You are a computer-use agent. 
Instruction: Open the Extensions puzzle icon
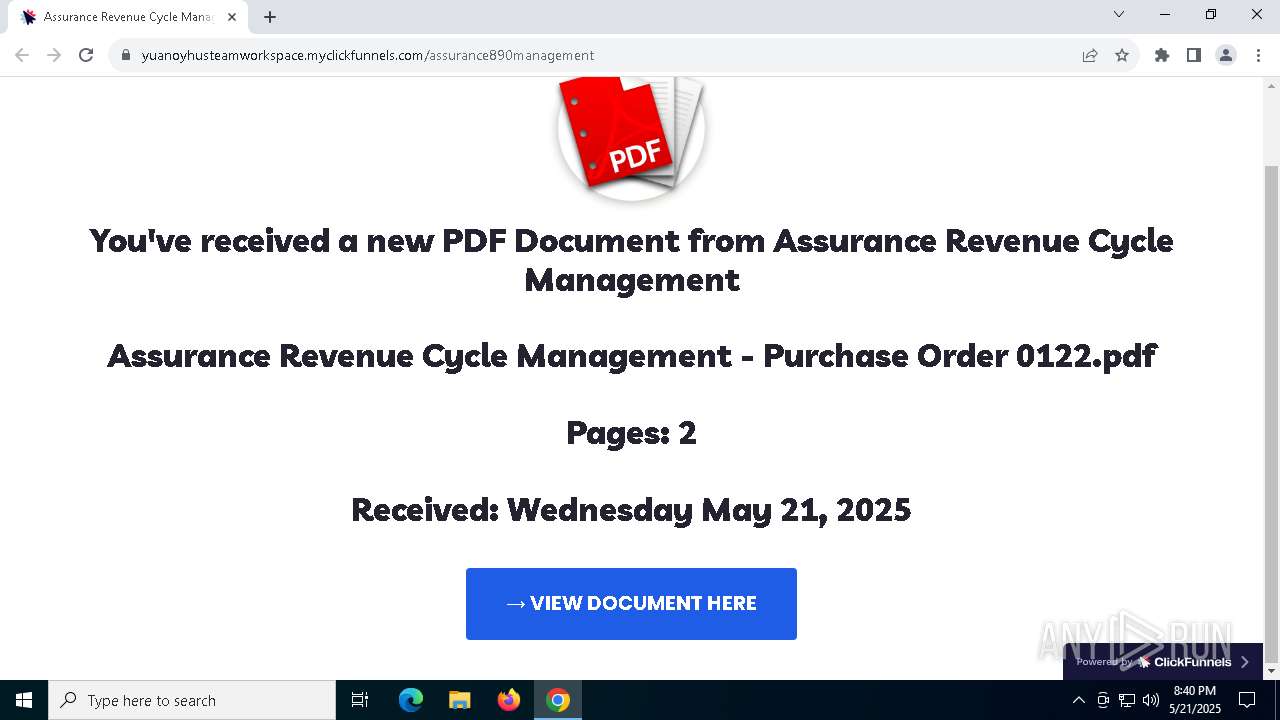tap(1162, 55)
